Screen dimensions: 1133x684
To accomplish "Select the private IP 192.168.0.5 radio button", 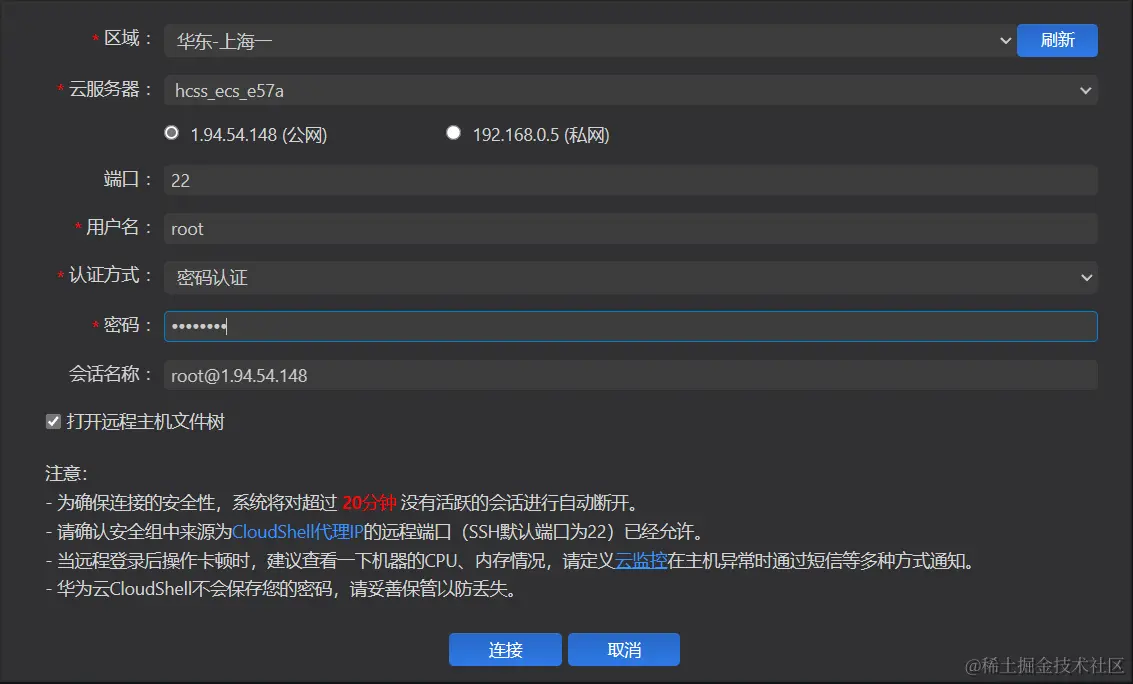I will coord(453,132).
